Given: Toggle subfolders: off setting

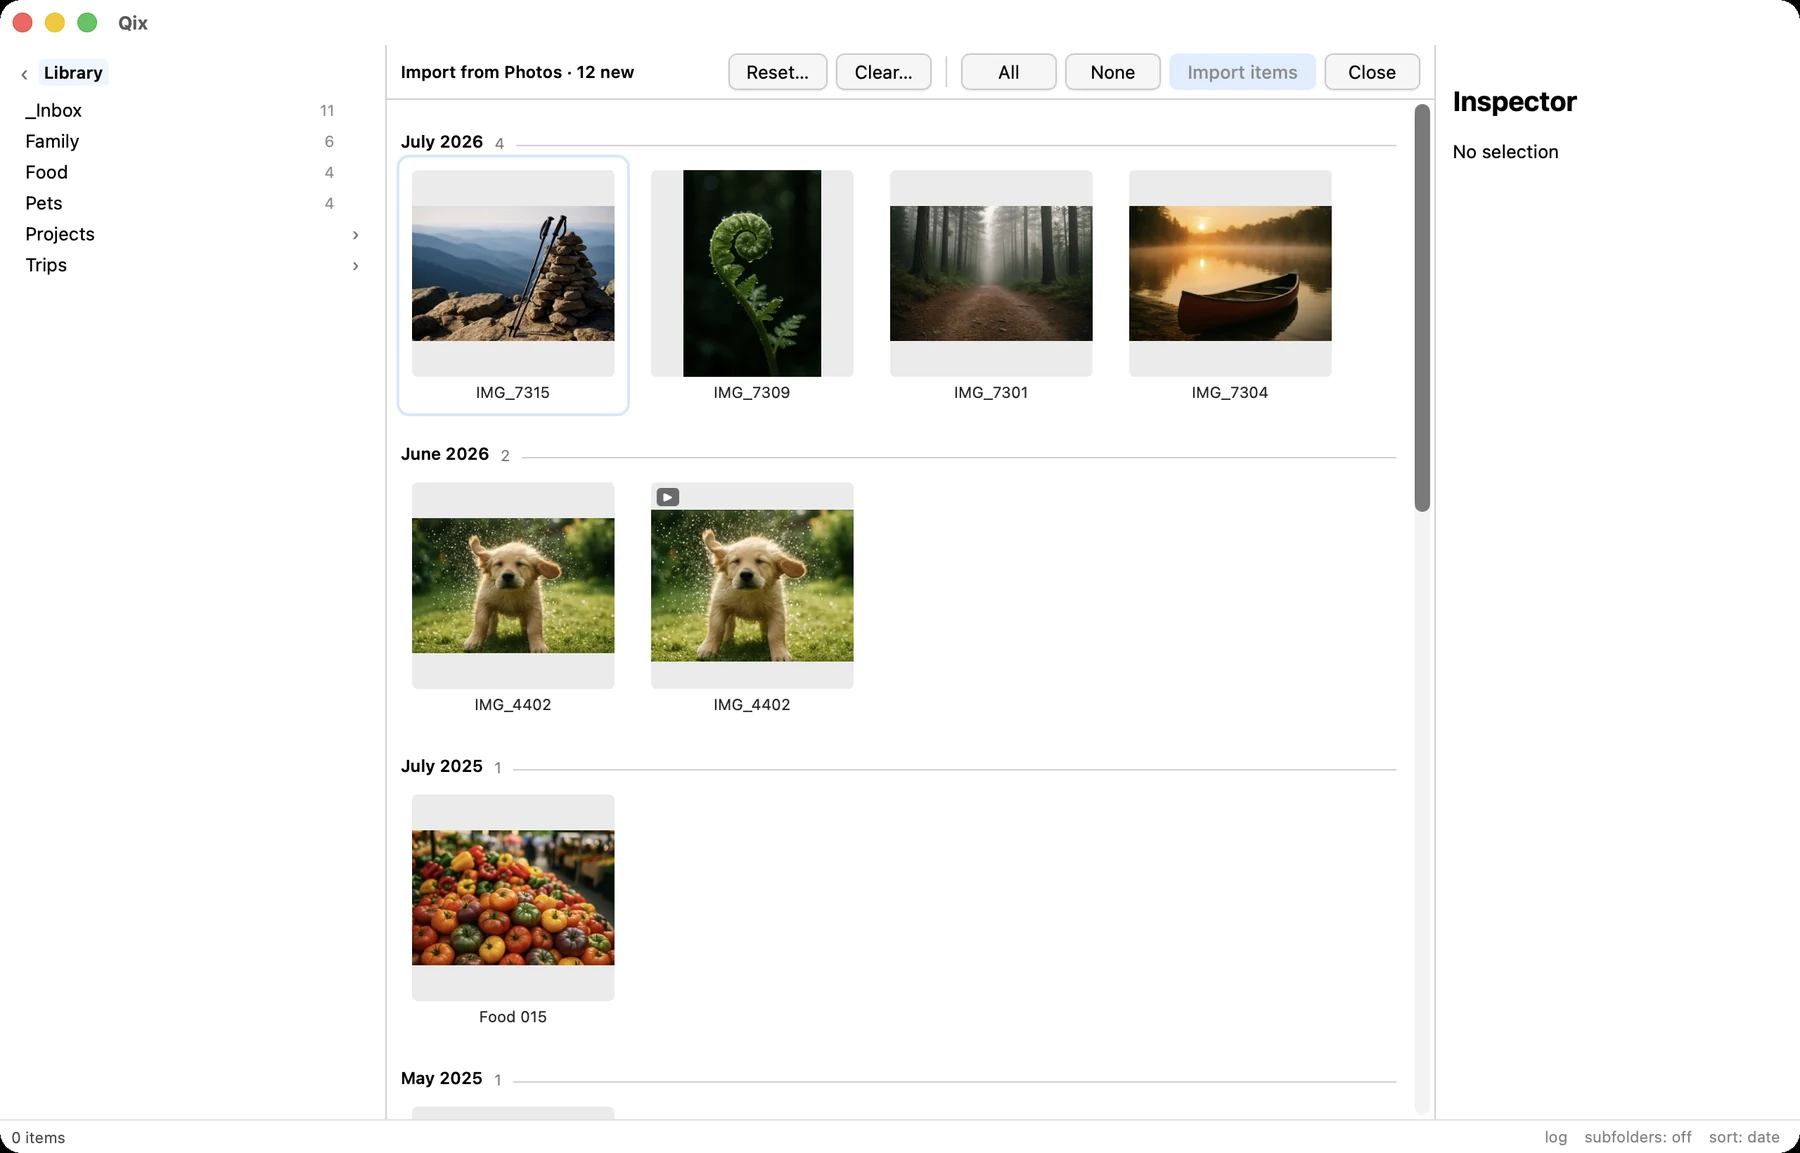Looking at the screenshot, I should click(1637, 1137).
